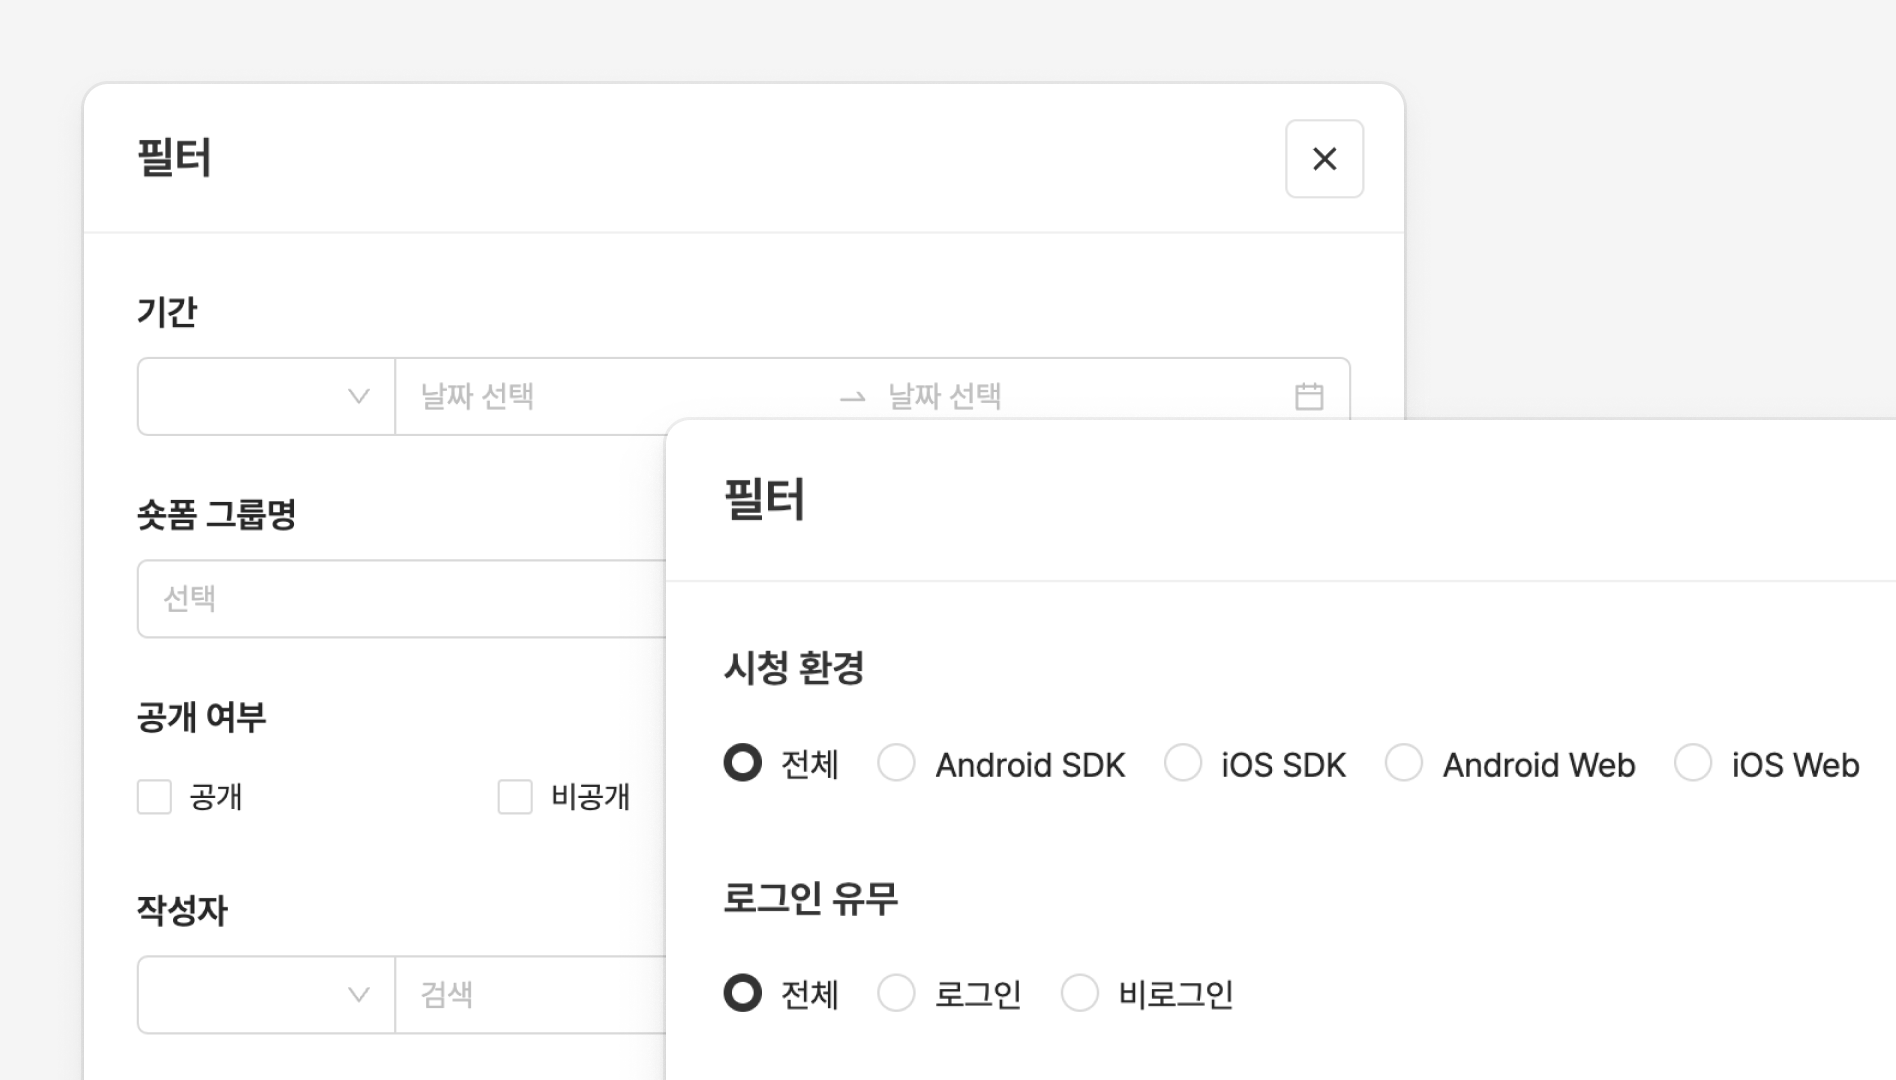Select the iOS Web radio option
The width and height of the screenshot is (1896, 1080).
(1693, 763)
